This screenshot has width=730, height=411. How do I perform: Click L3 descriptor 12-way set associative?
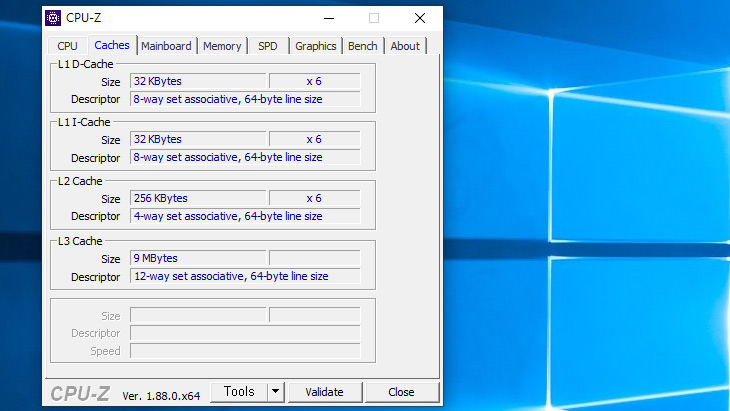point(245,276)
